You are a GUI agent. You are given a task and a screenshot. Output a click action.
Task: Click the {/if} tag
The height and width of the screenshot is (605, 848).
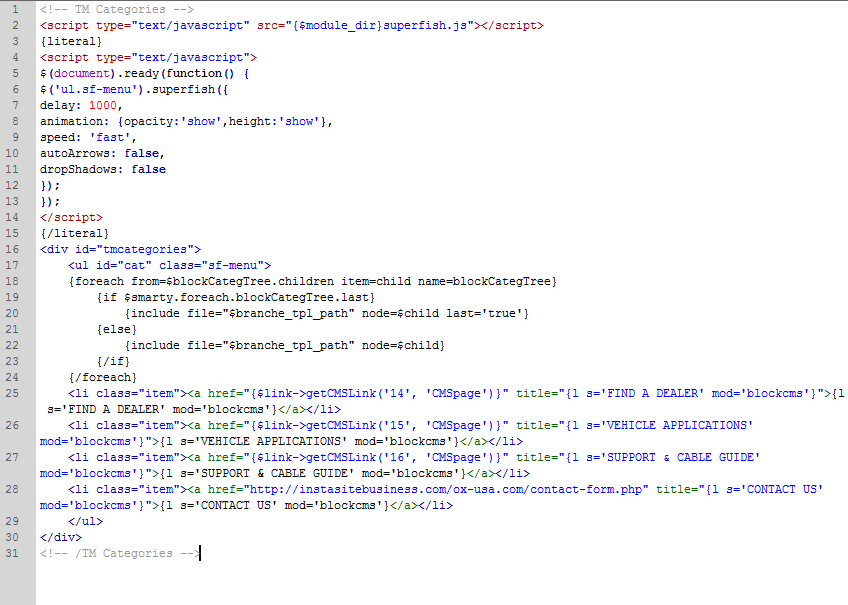coord(113,361)
